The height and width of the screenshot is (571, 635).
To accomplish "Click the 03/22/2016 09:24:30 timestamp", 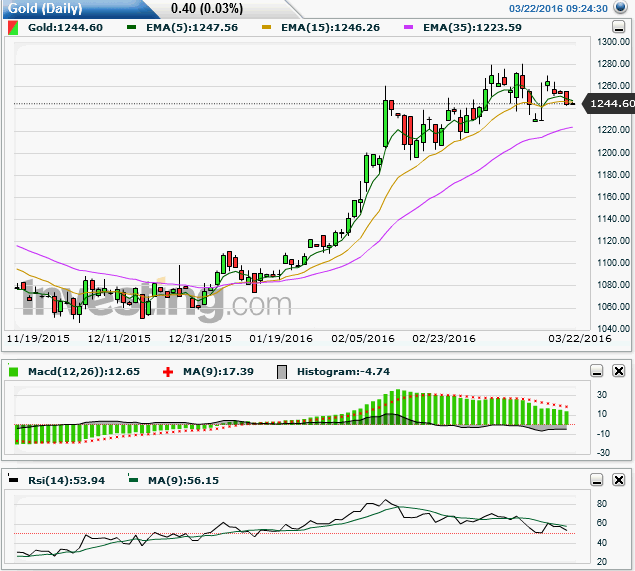I will click(558, 9).
